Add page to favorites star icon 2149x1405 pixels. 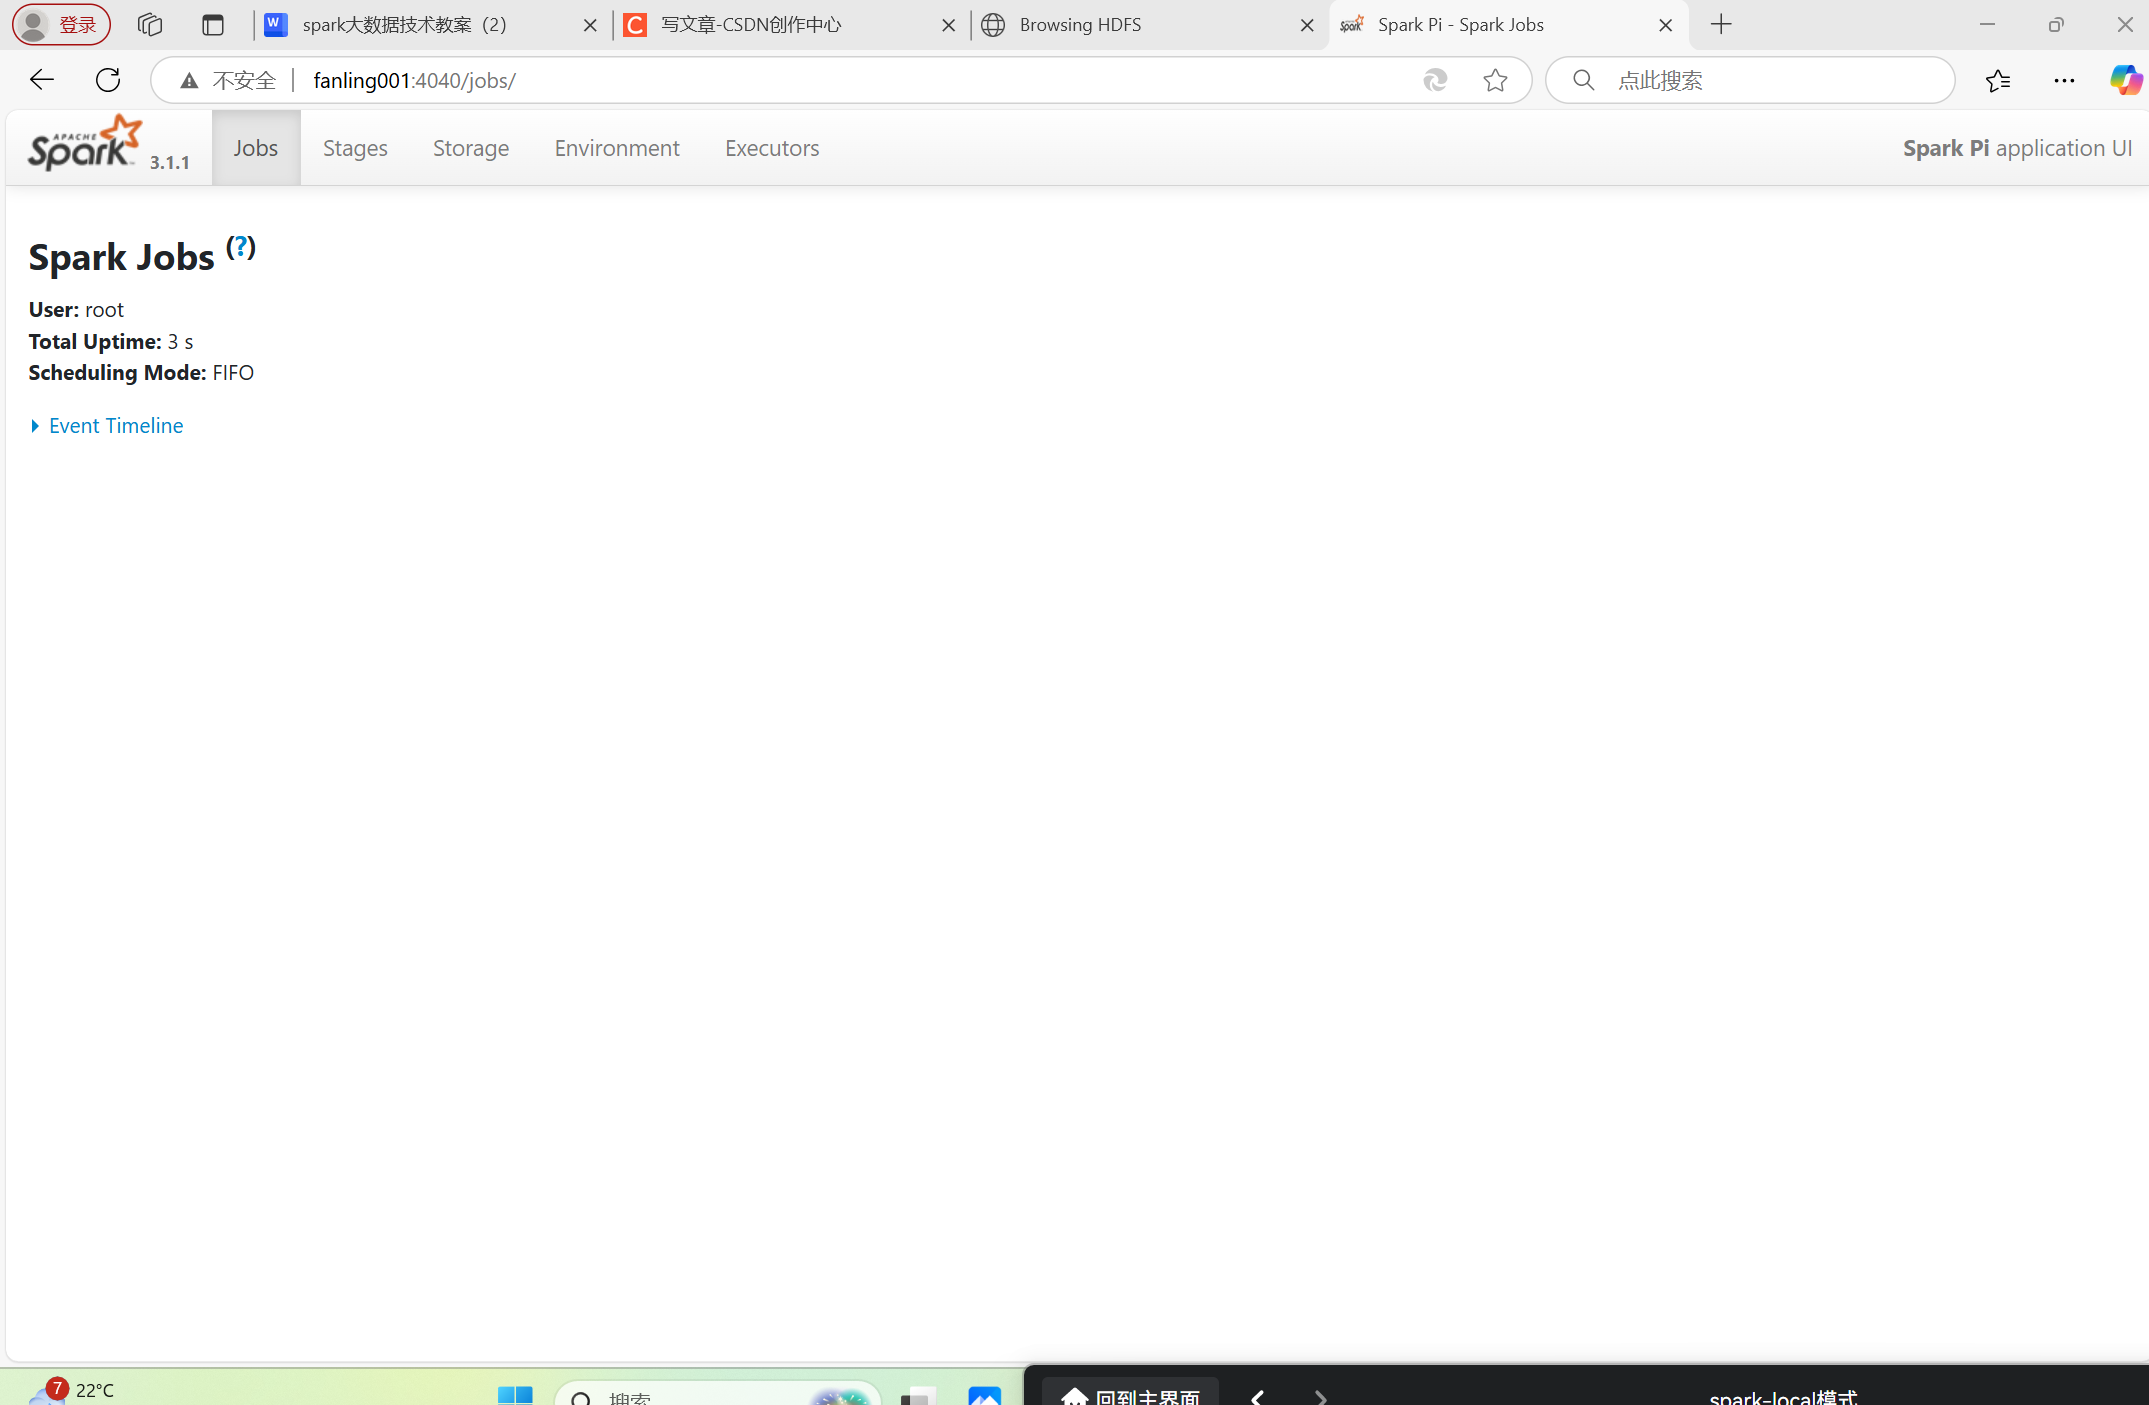[1494, 80]
